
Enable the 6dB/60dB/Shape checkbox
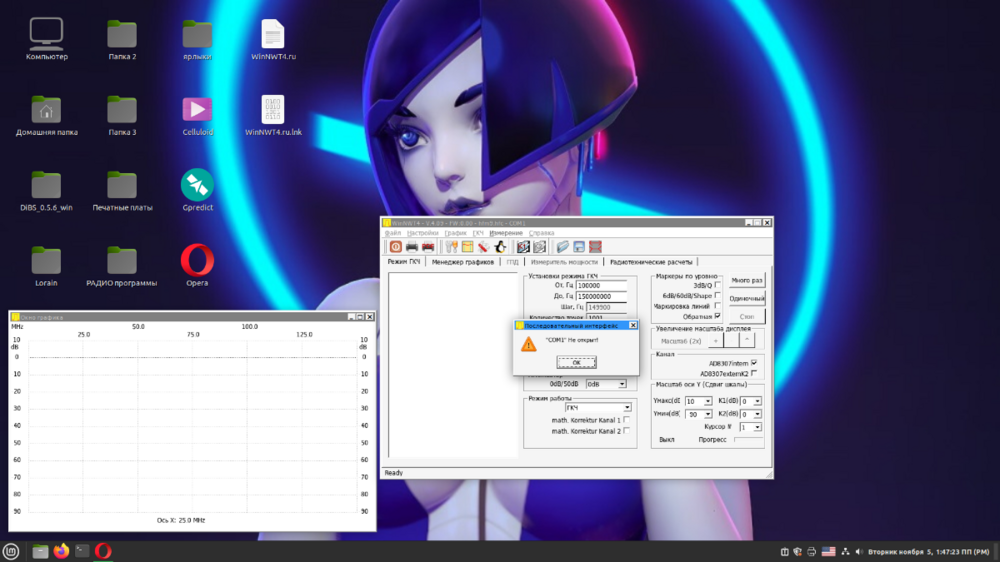click(x=717, y=295)
